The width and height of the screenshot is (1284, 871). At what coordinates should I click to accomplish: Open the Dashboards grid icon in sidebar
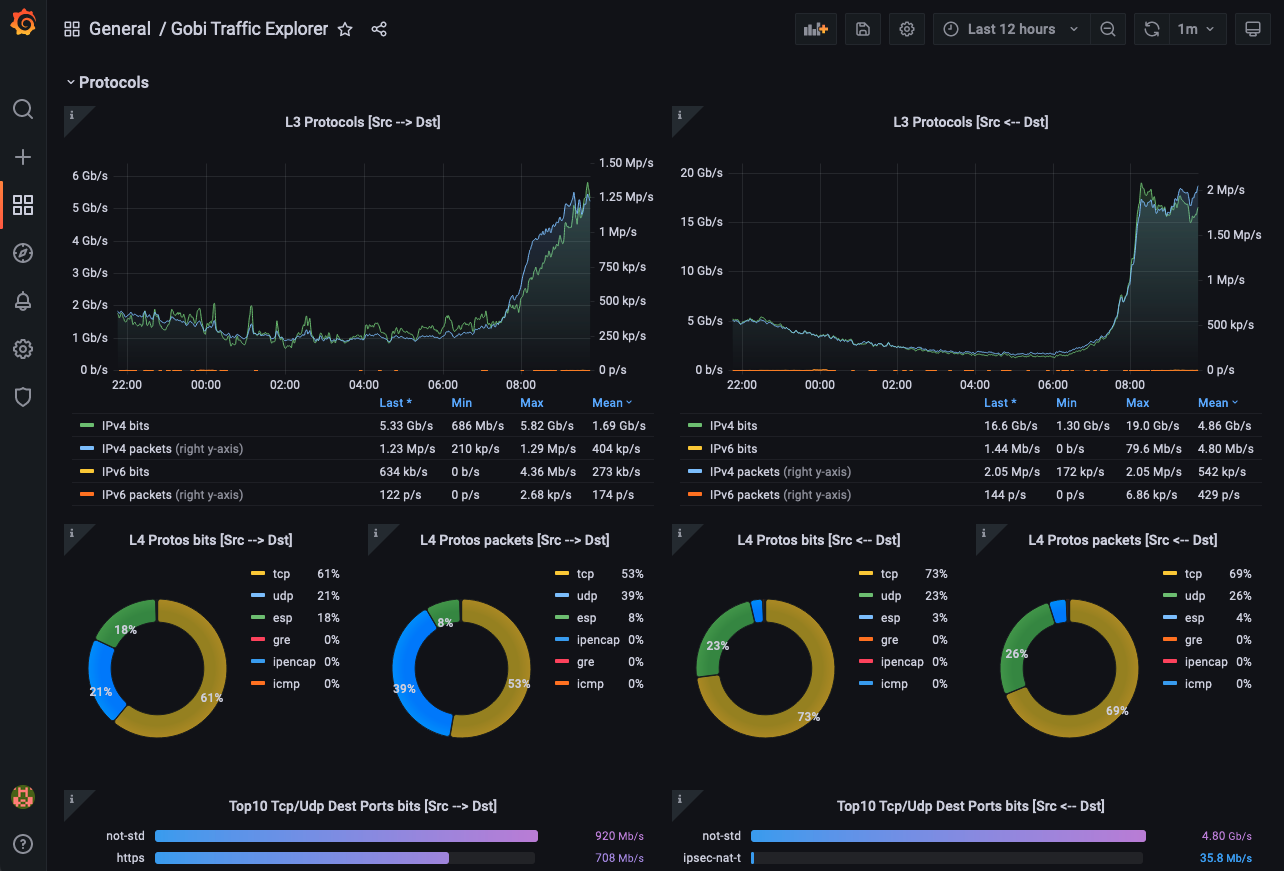pos(23,205)
